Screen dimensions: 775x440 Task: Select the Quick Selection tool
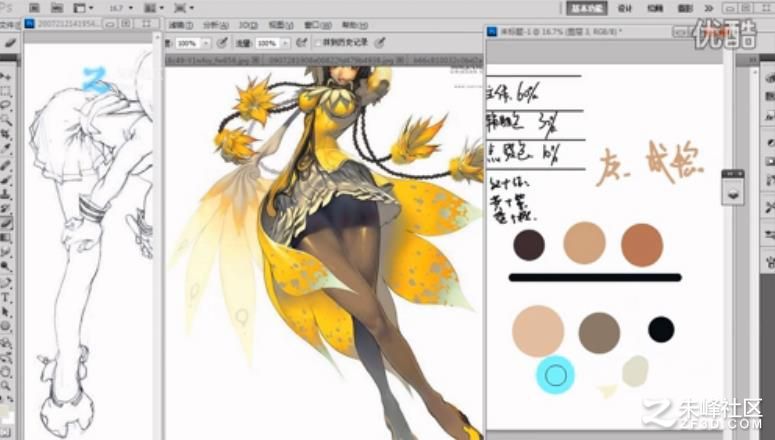tap(6, 119)
